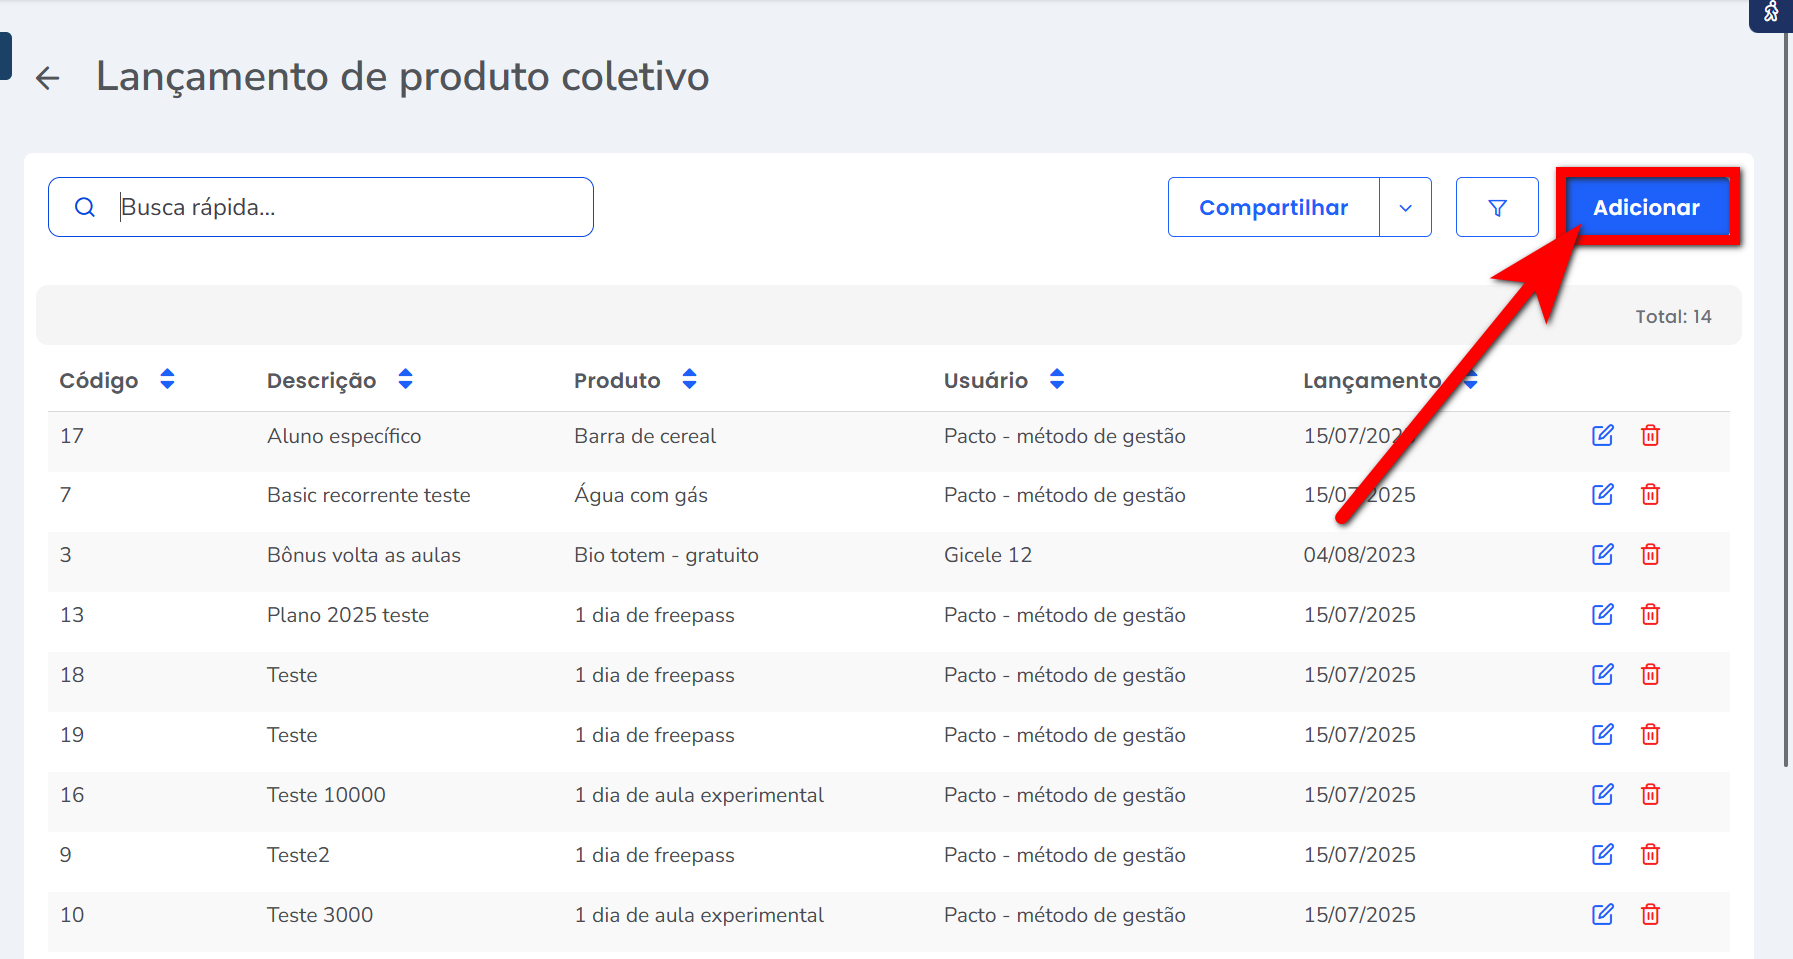This screenshot has width=1793, height=959.
Task: Click the vertical scrollbar on the right
Action: tap(1786, 400)
